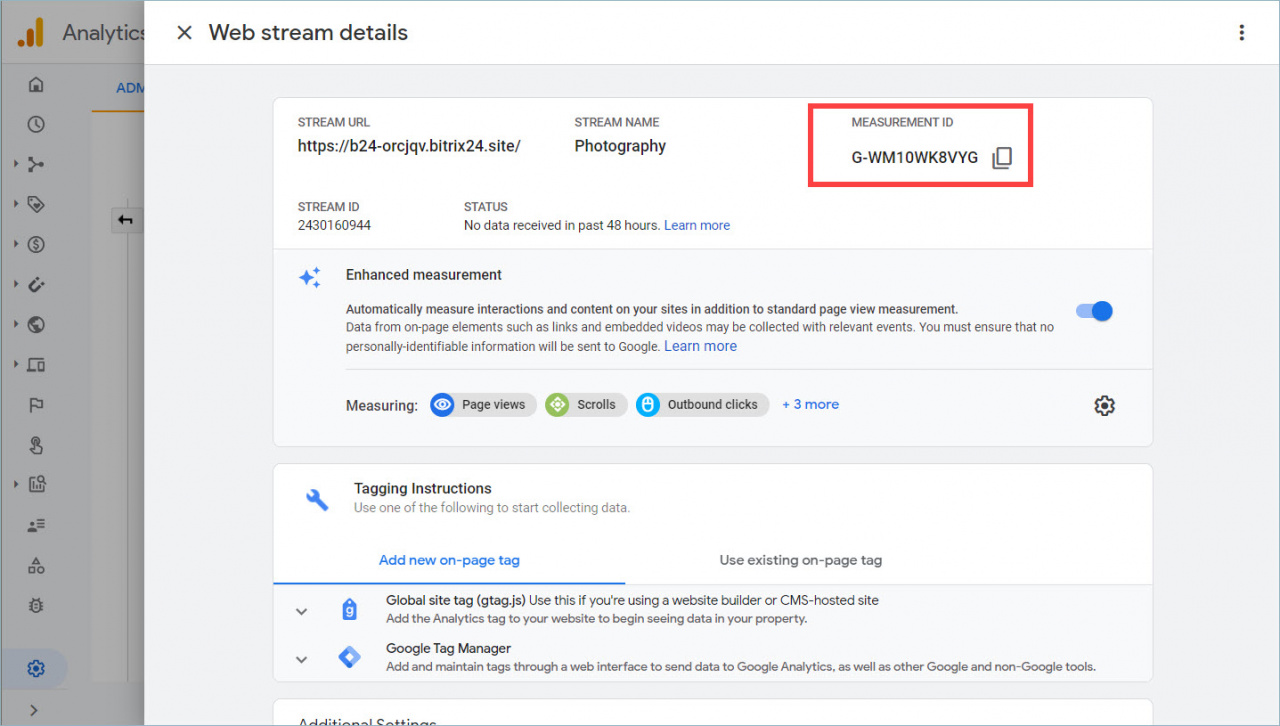This screenshot has width=1280, height=726.
Task: Select the Add new on-page tag tab
Action: (x=449, y=560)
